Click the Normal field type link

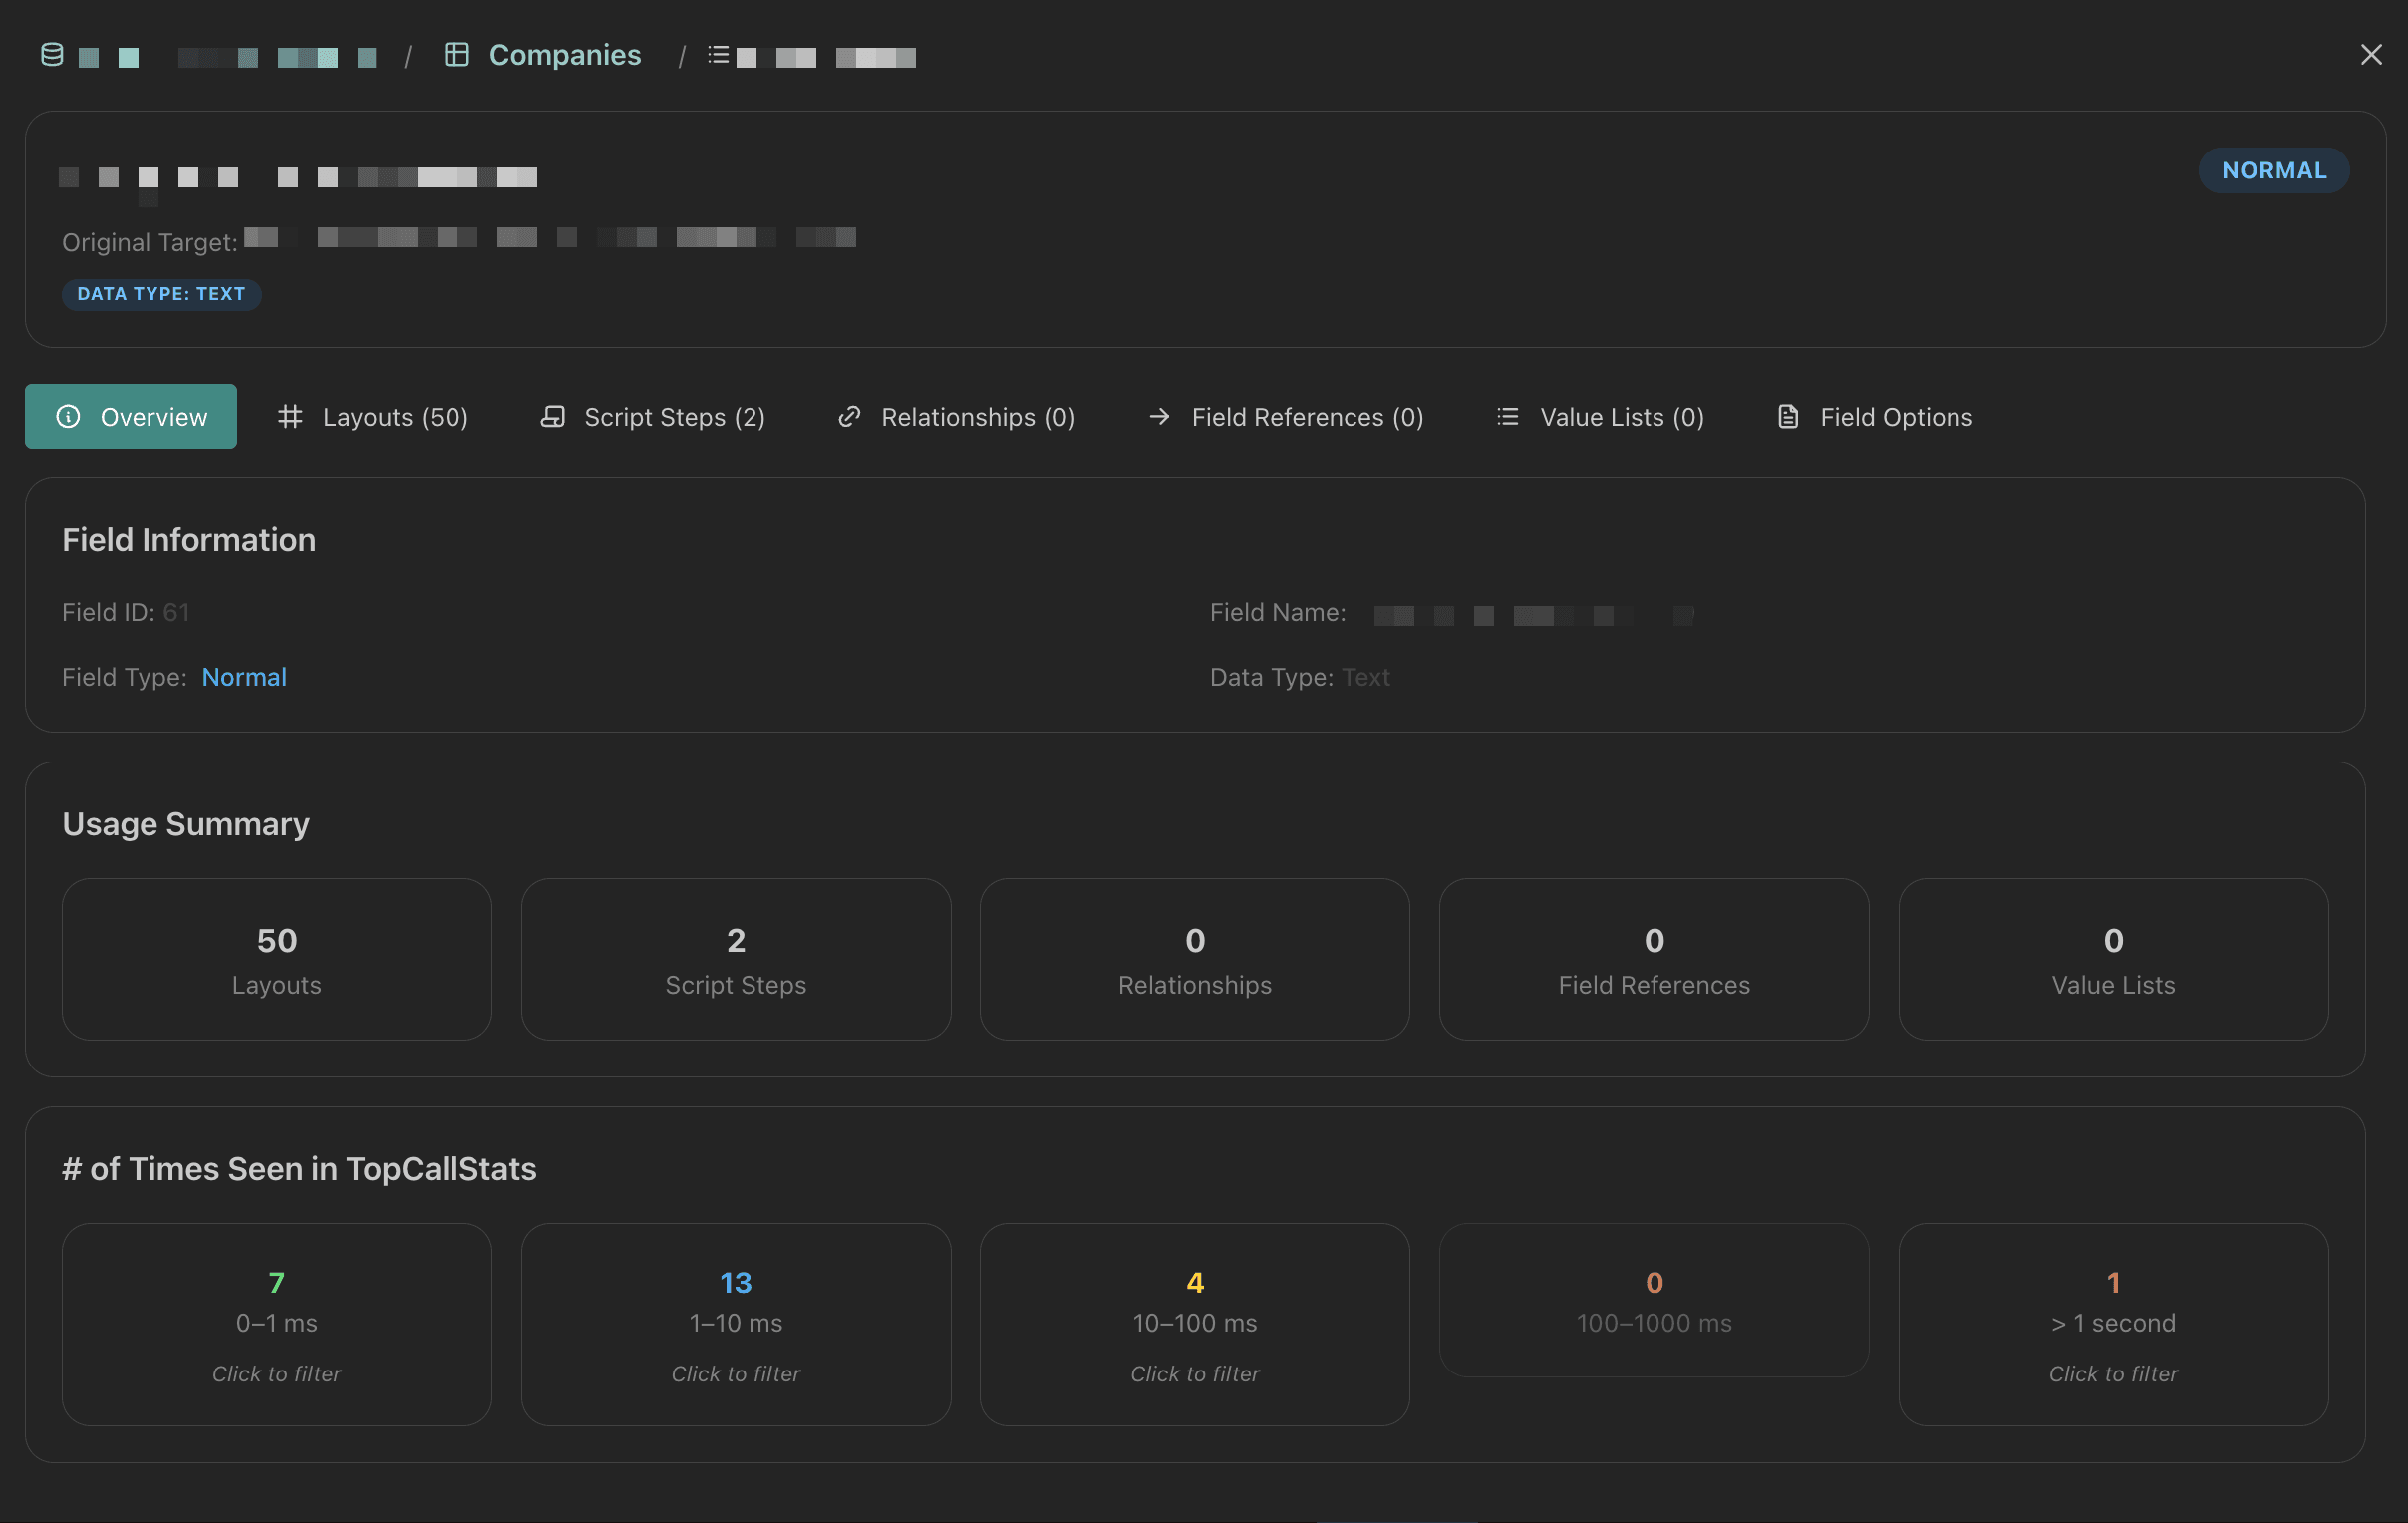pos(244,677)
